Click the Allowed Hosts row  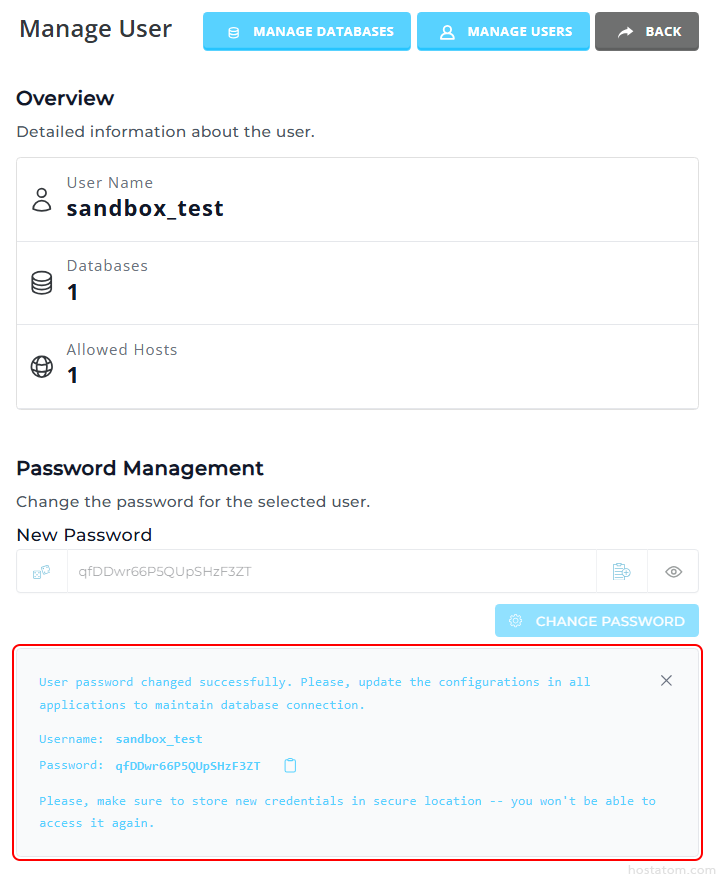tap(357, 366)
